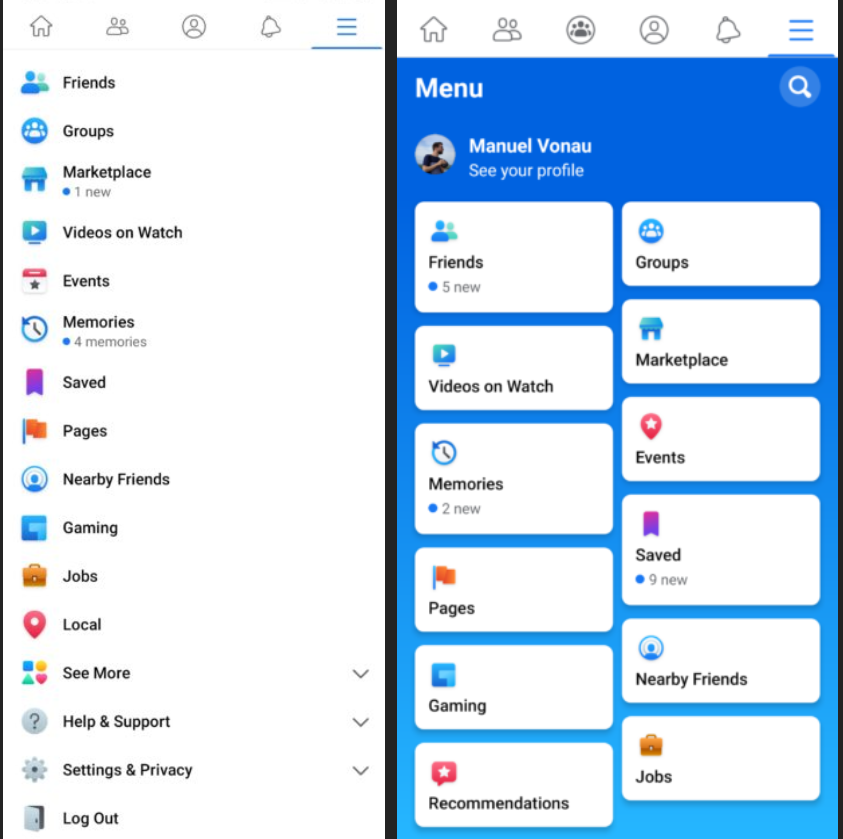Open Recommendations card in Menu grid
843x839 pixels.
(513, 784)
